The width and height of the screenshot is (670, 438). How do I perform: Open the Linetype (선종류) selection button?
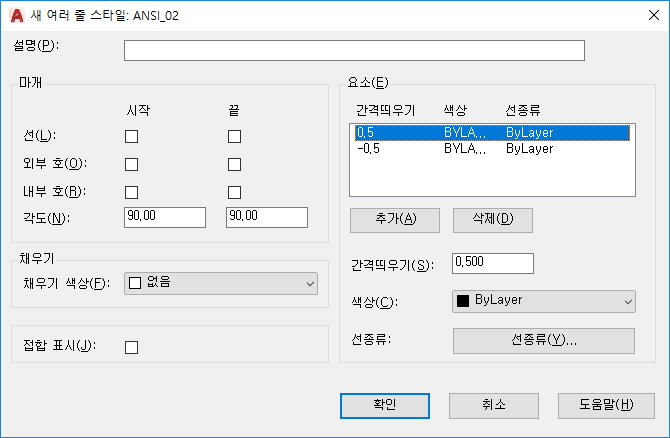tap(544, 341)
